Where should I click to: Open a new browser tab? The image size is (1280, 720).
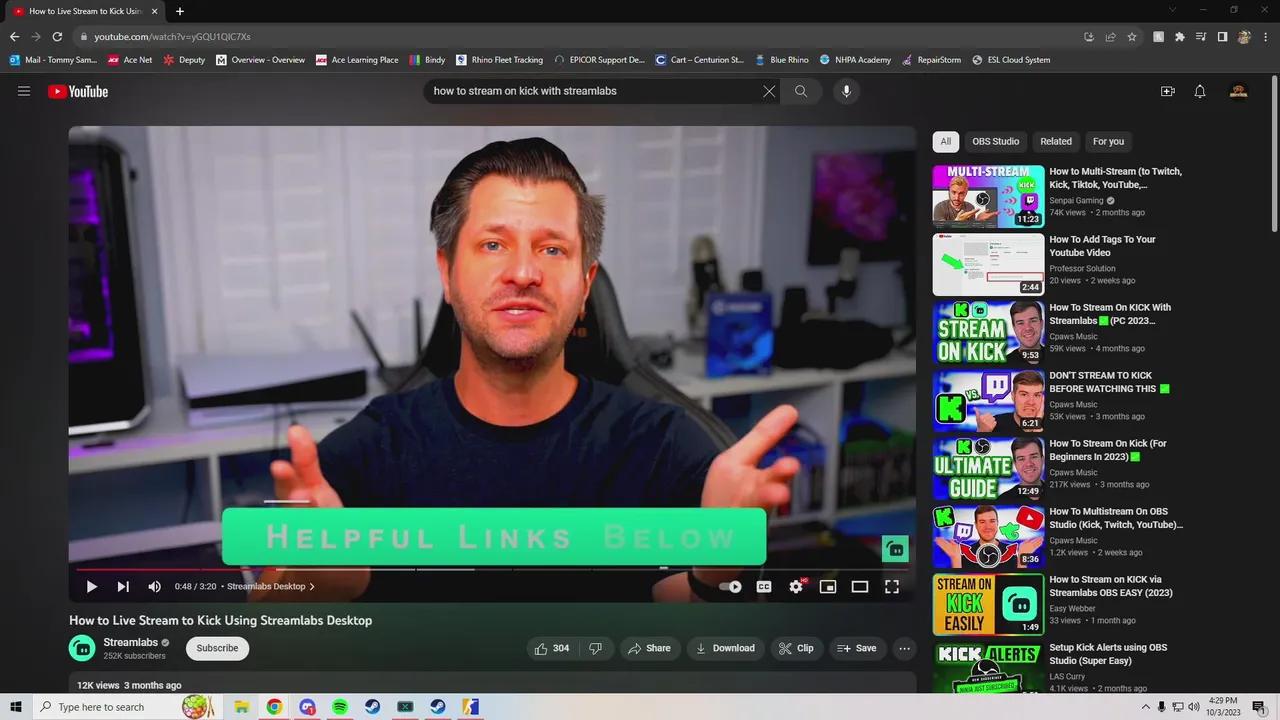[x=180, y=11]
